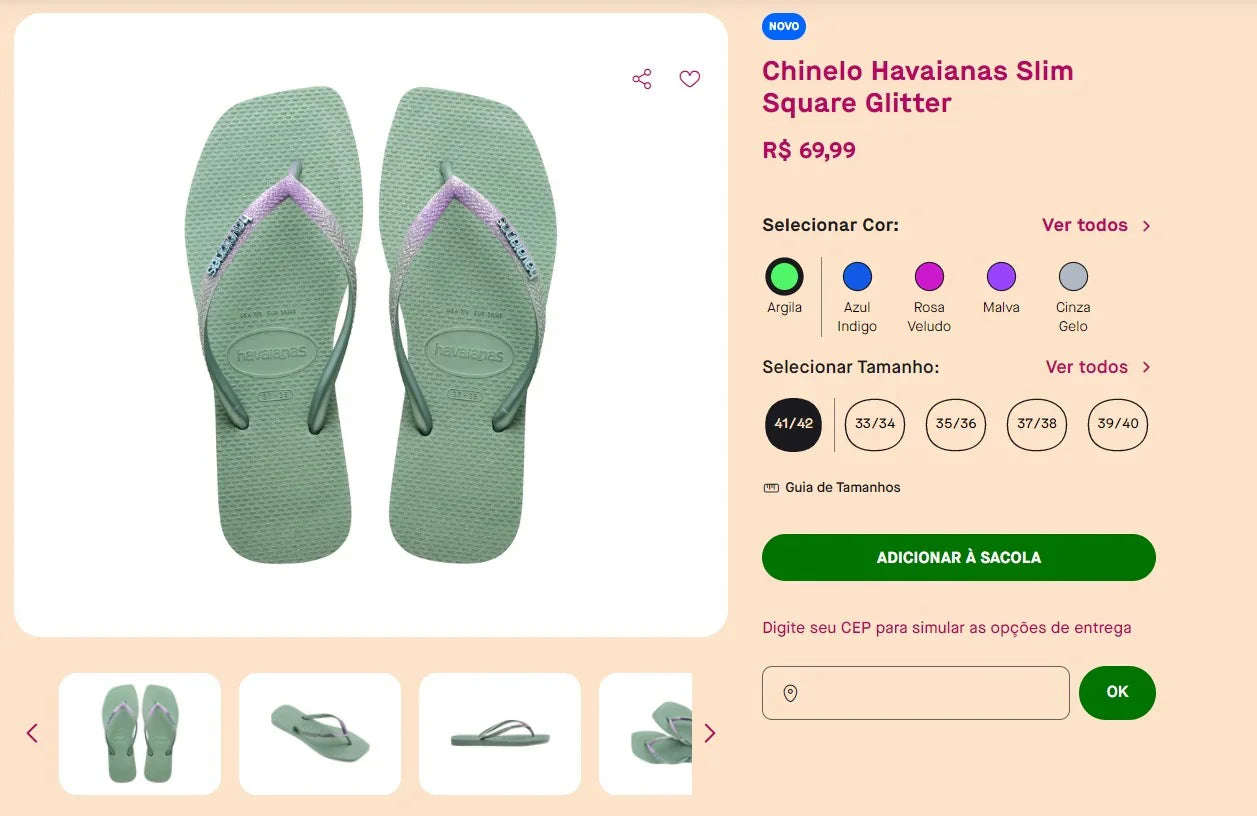Open all available sizes with 'Ver todos'

tap(1086, 367)
